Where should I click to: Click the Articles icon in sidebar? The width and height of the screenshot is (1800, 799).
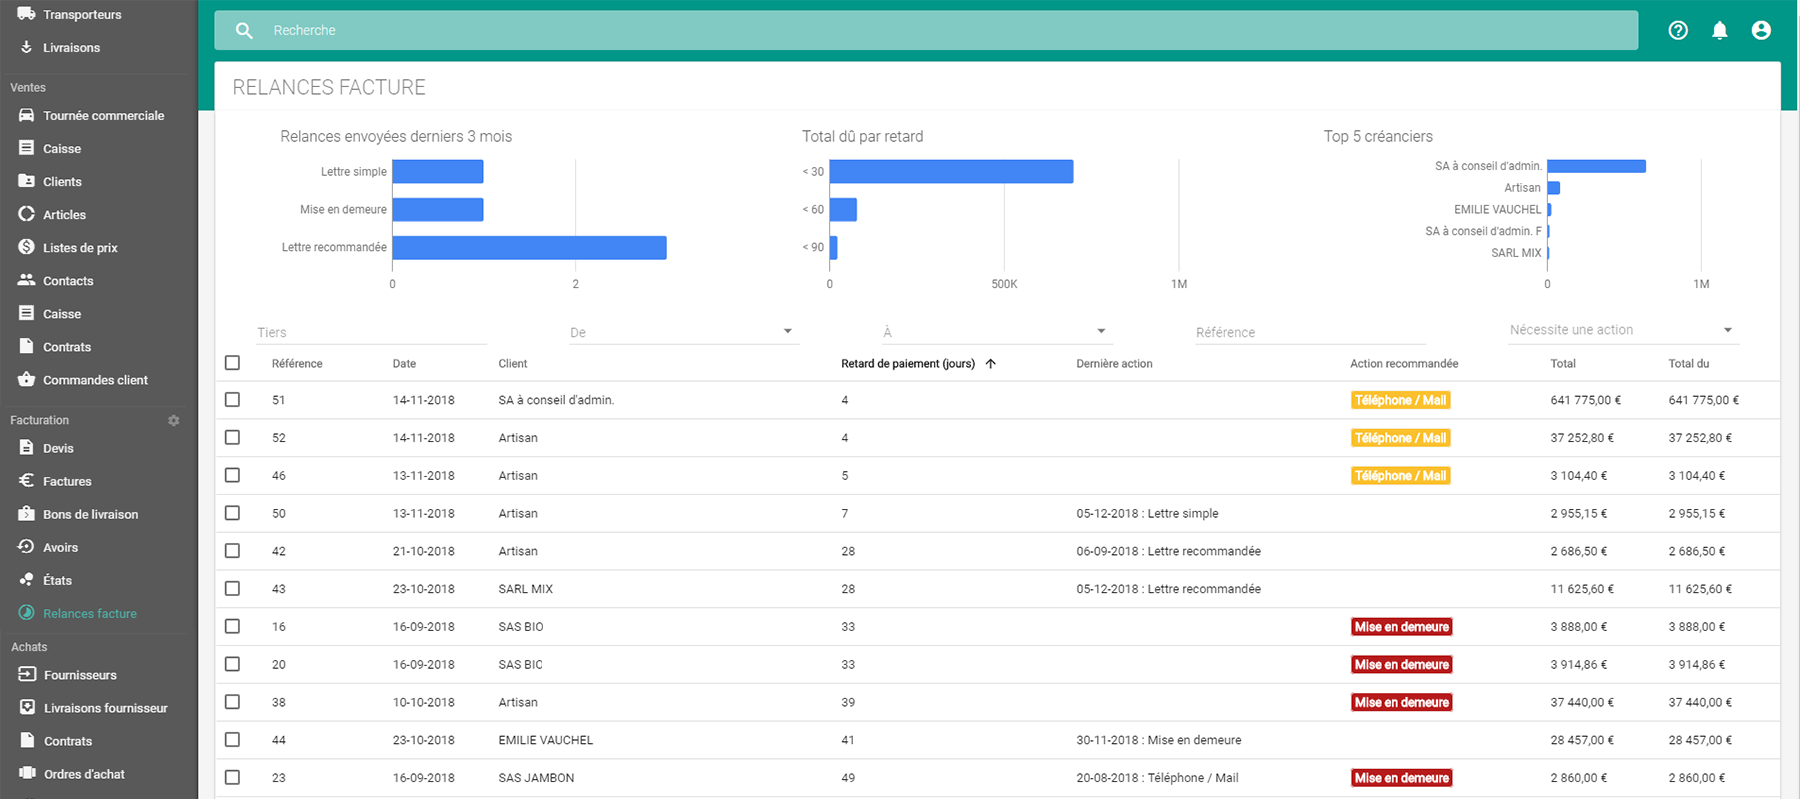pyautogui.click(x=26, y=214)
